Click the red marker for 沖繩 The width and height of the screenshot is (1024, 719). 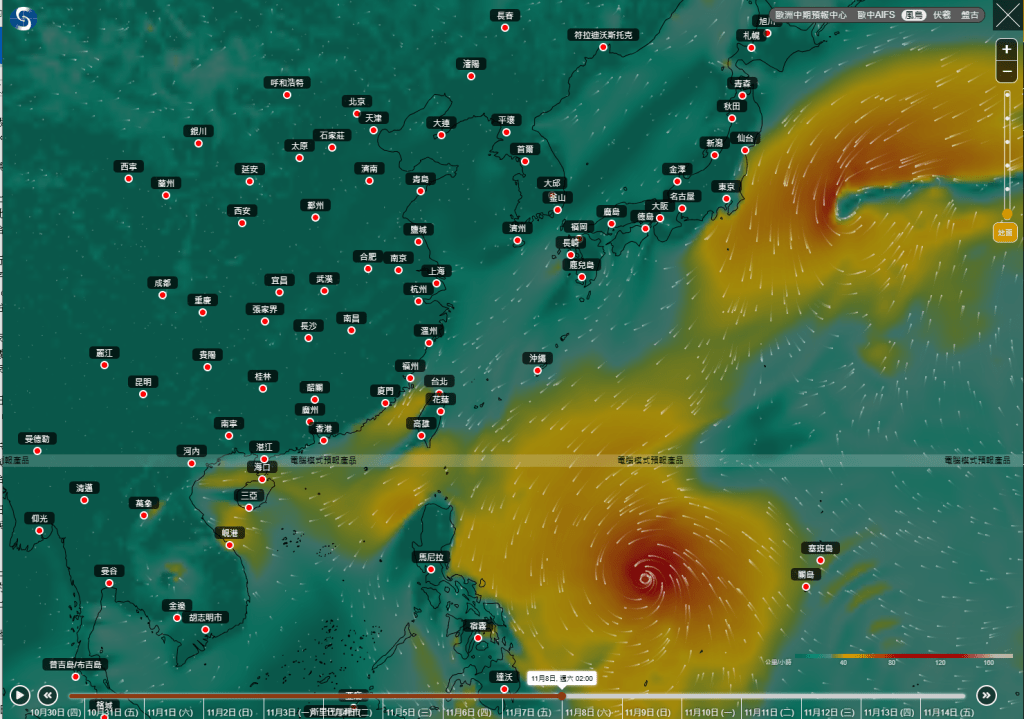[x=540, y=370]
